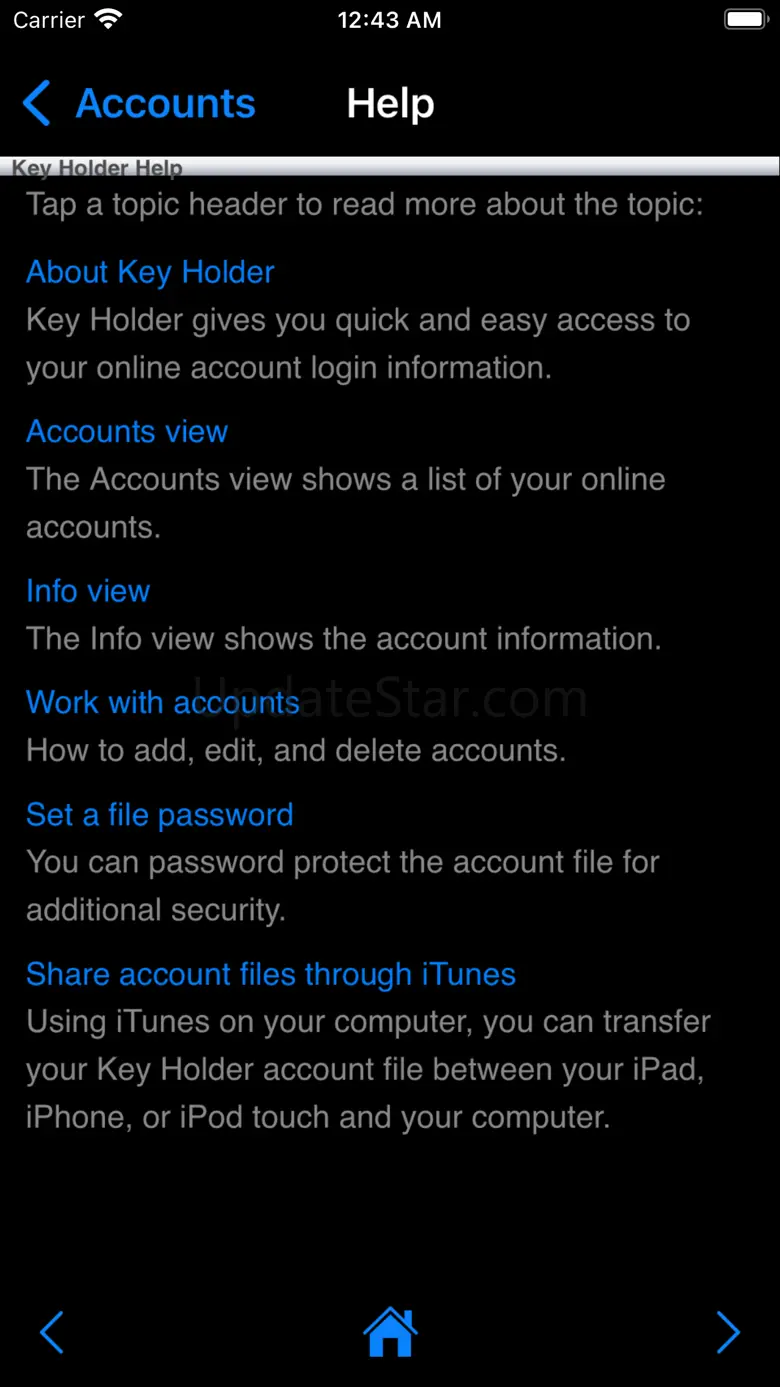The height and width of the screenshot is (1387, 780).
Task: Open the About Key Holder topic
Action: (150, 272)
